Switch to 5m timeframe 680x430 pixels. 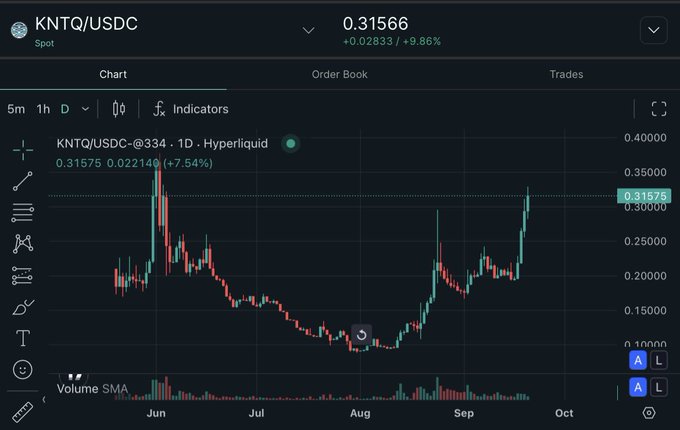pyautogui.click(x=16, y=109)
